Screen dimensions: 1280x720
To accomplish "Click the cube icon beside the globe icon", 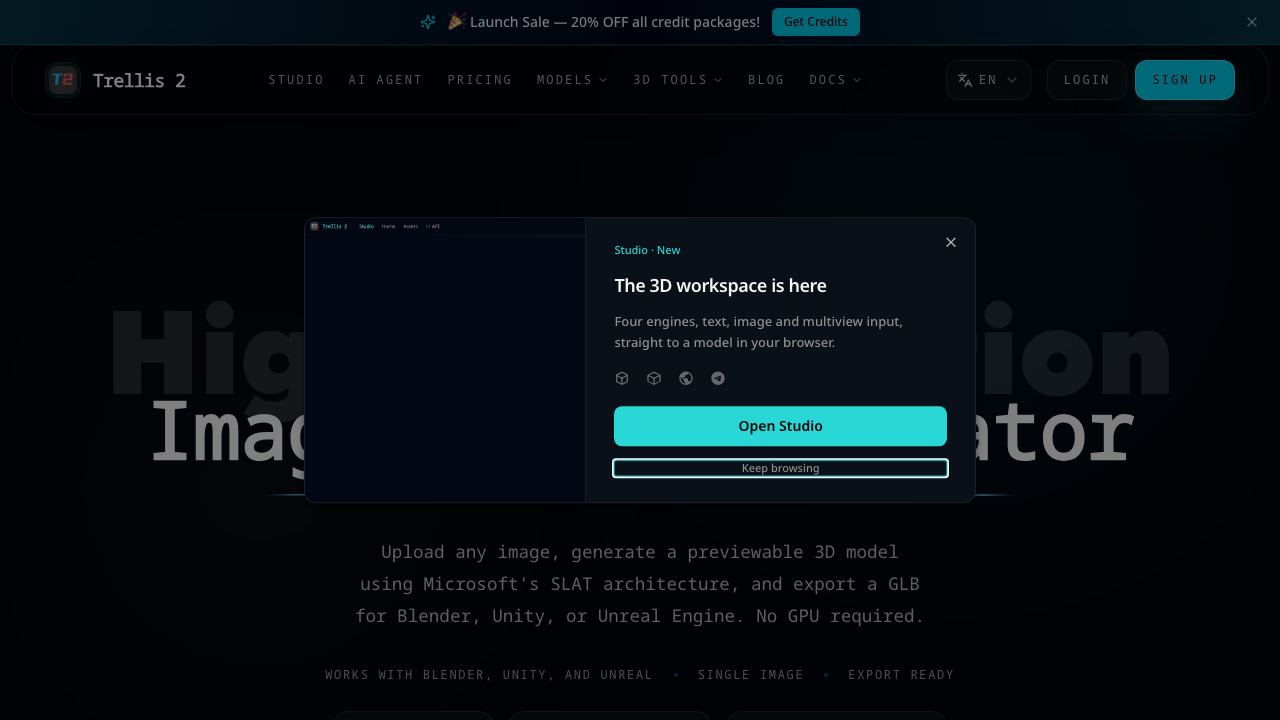I will coord(654,378).
